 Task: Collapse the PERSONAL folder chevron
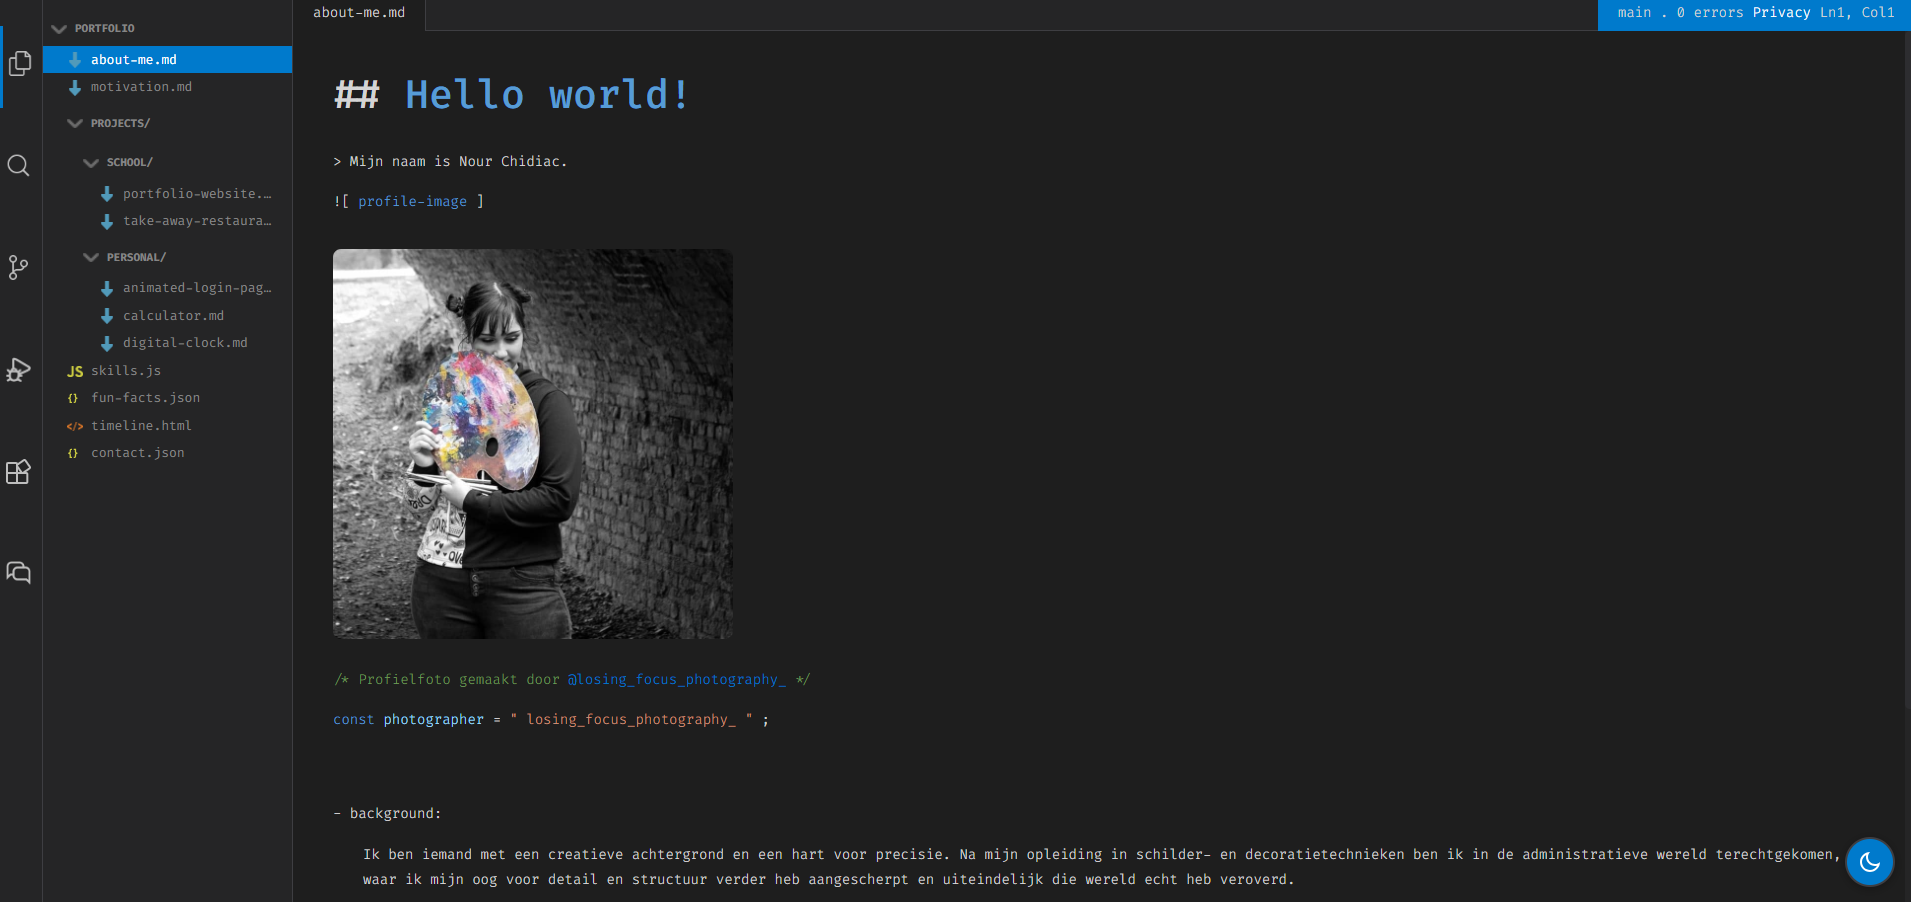(90, 256)
